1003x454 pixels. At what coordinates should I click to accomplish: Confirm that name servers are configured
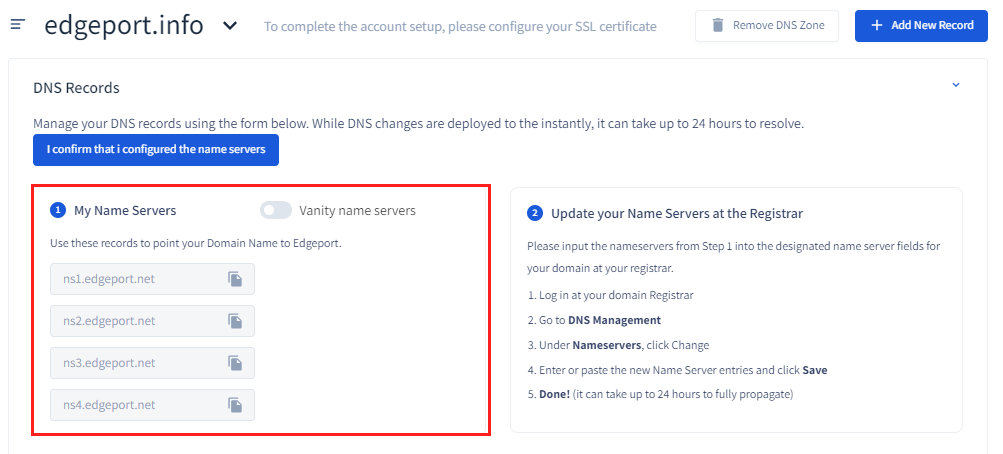[x=156, y=150]
